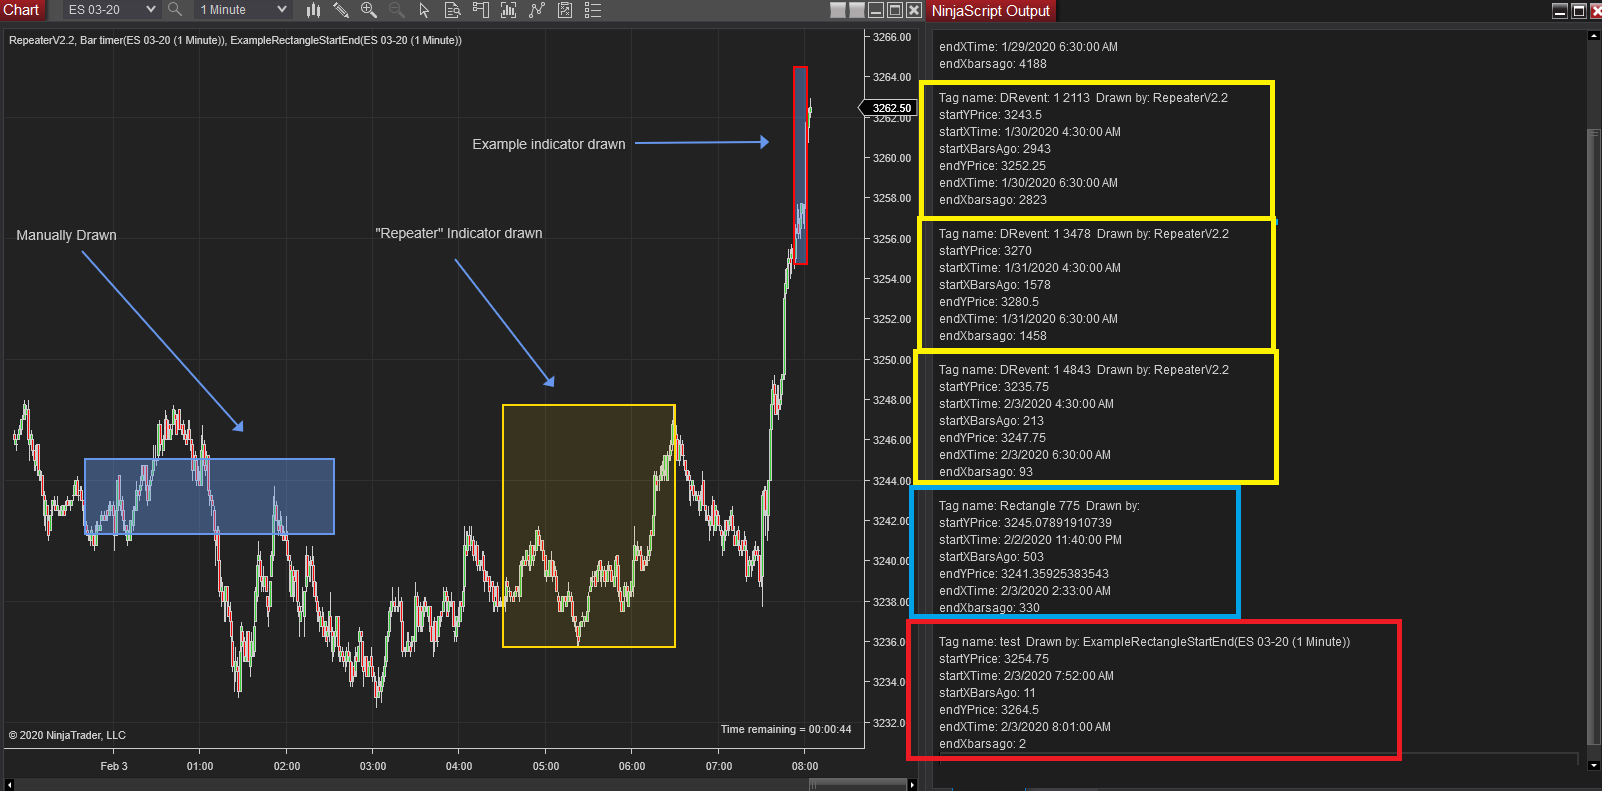The height and width of the screenshot is (791, 1602).
Task: Click the output scrollbar up arrow
Action: [x=1594, y=36]
